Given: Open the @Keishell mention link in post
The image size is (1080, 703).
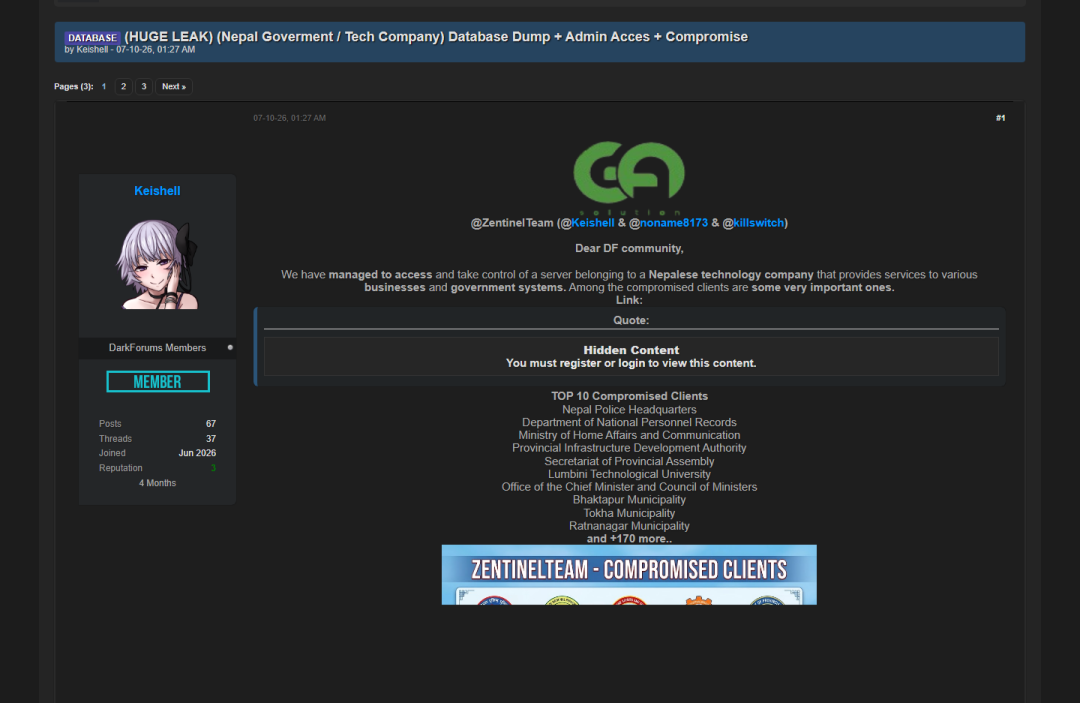Looking at the screenshot, I should pyautogui.click(x=592, y=223).
